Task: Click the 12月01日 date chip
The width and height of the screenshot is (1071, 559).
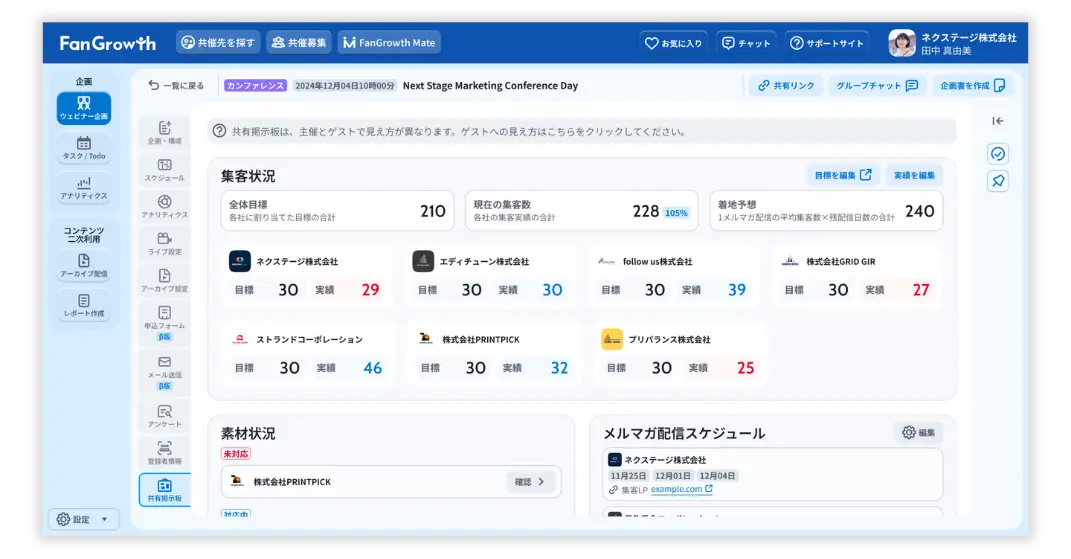Action: tap(672, 476)
